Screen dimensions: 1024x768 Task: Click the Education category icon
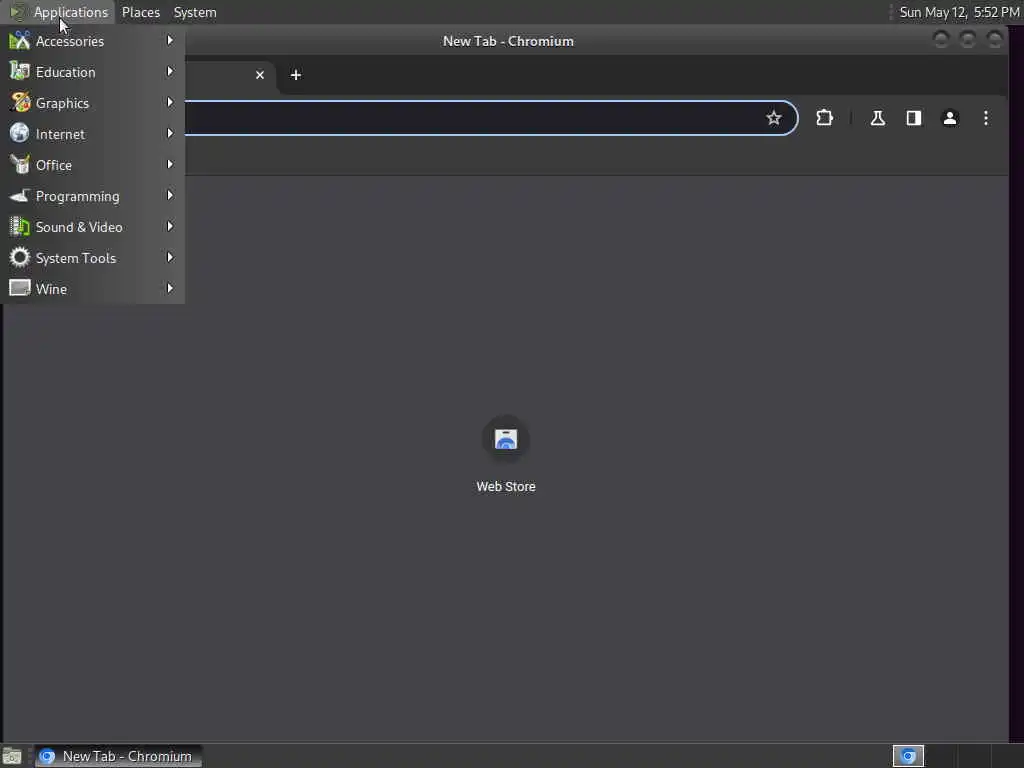tap(20, 71)
